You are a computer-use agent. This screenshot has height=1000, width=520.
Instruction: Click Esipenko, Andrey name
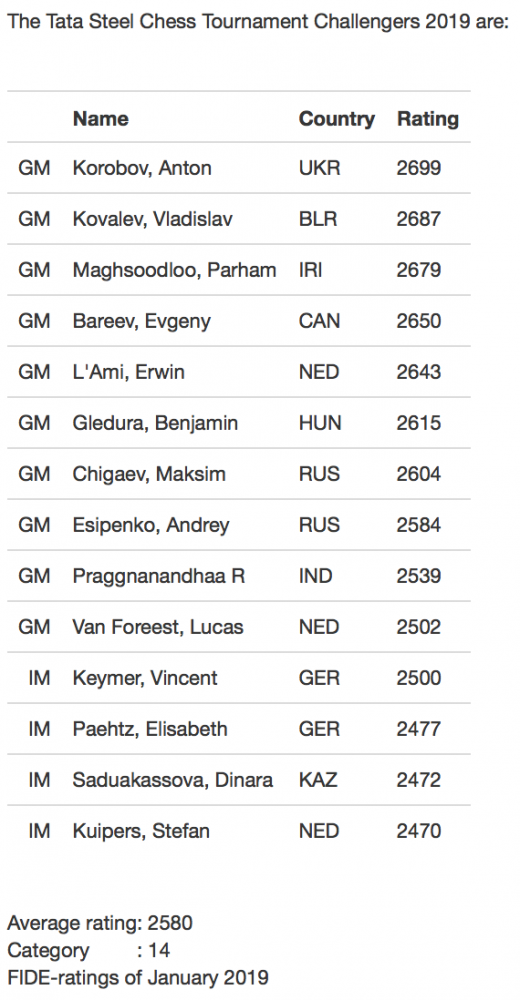151,525
